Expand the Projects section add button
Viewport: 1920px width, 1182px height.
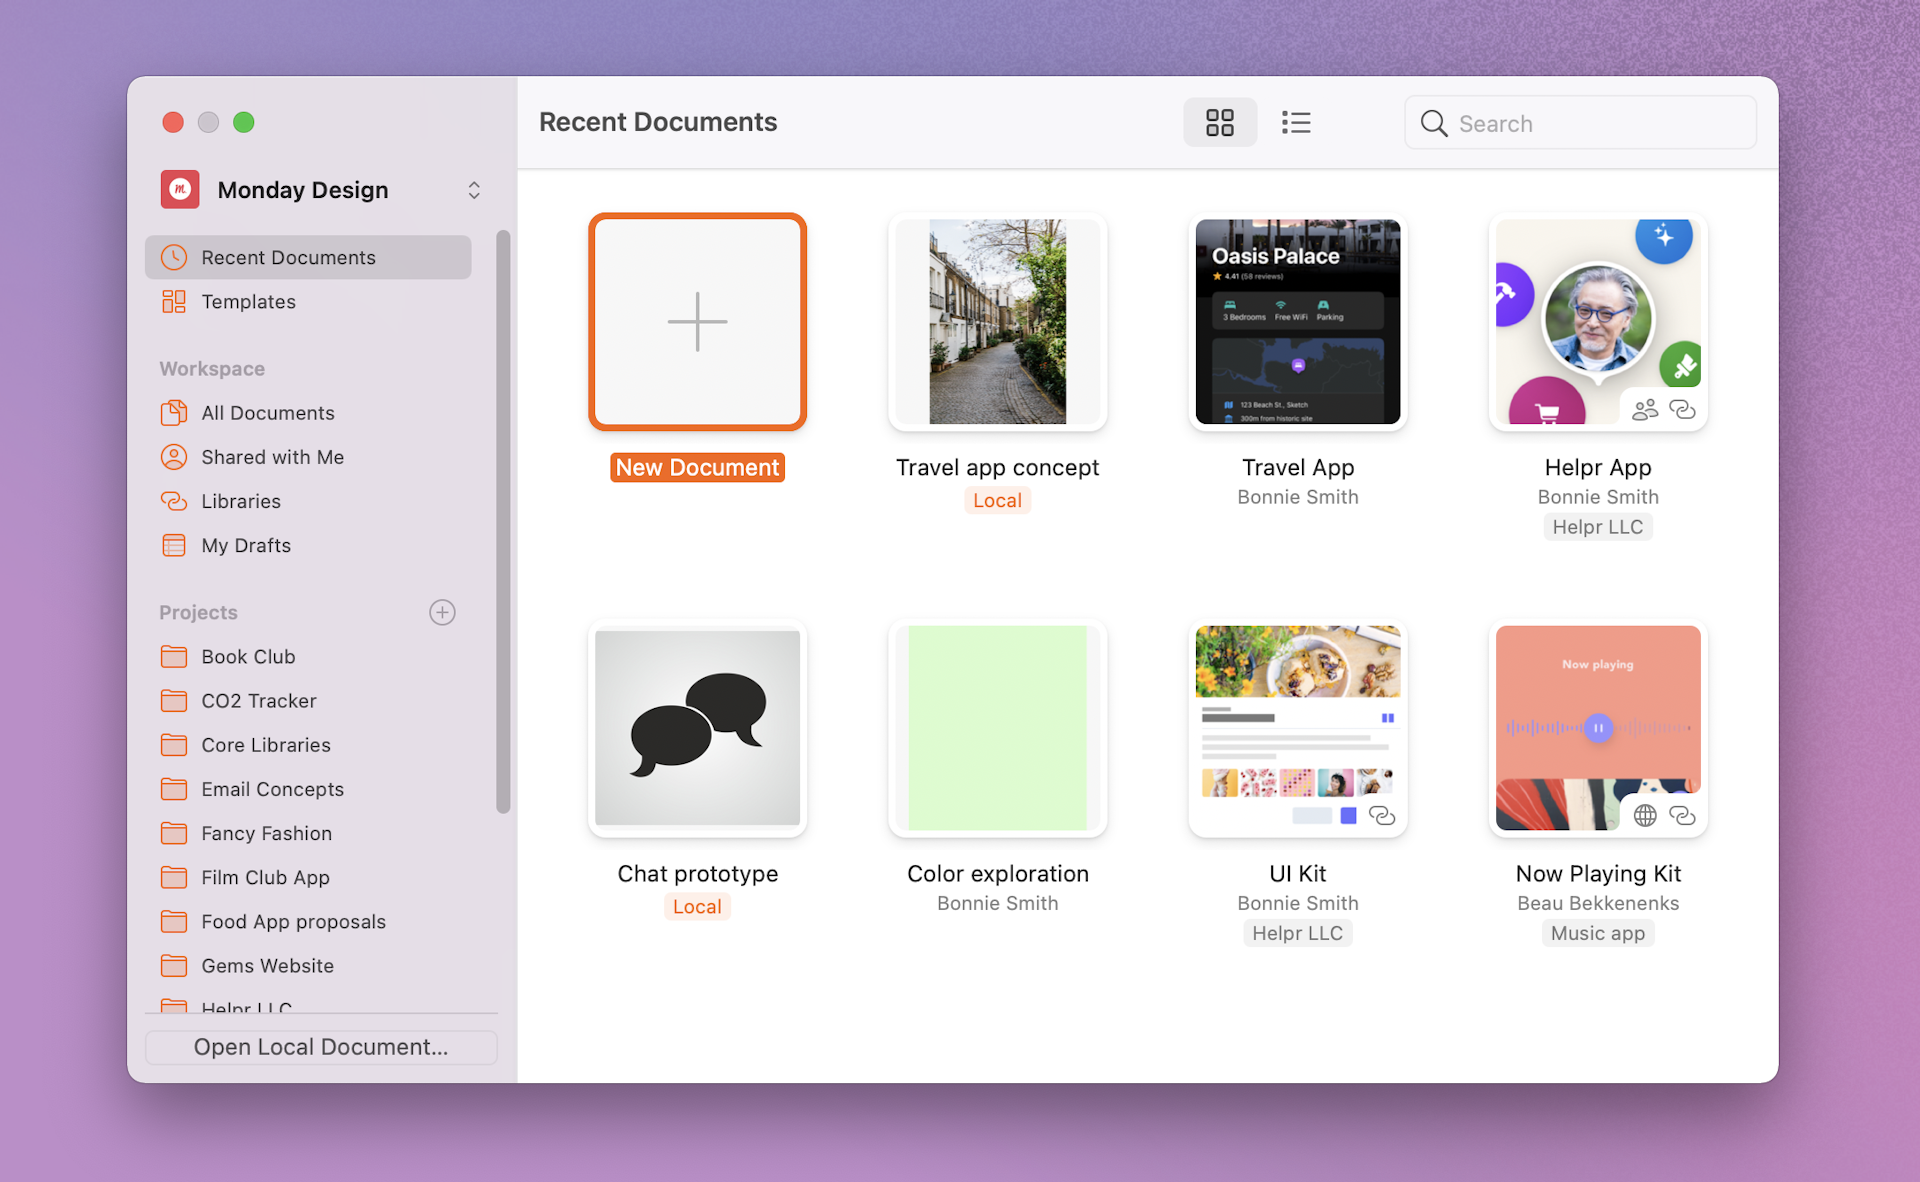(x=442, y=613)
